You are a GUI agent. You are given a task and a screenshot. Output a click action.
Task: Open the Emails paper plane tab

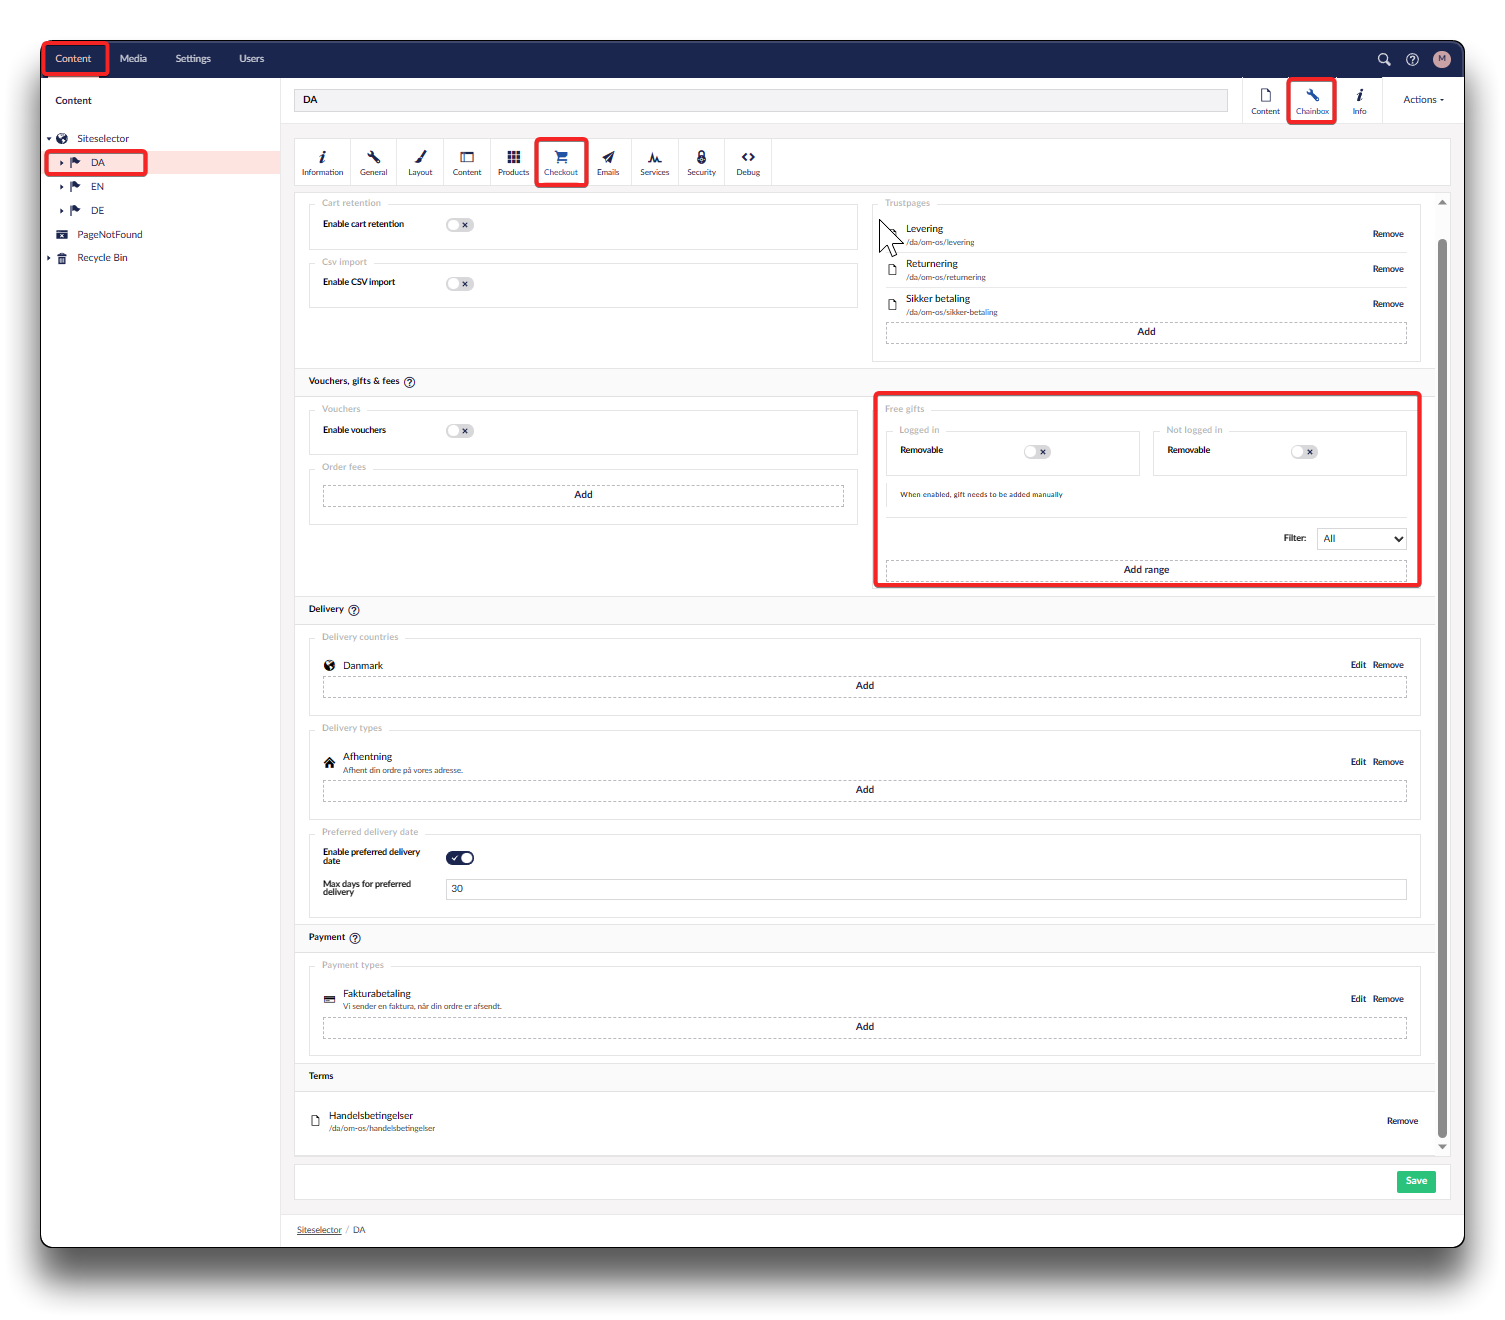pyautogui.click(x=608, y=163)
